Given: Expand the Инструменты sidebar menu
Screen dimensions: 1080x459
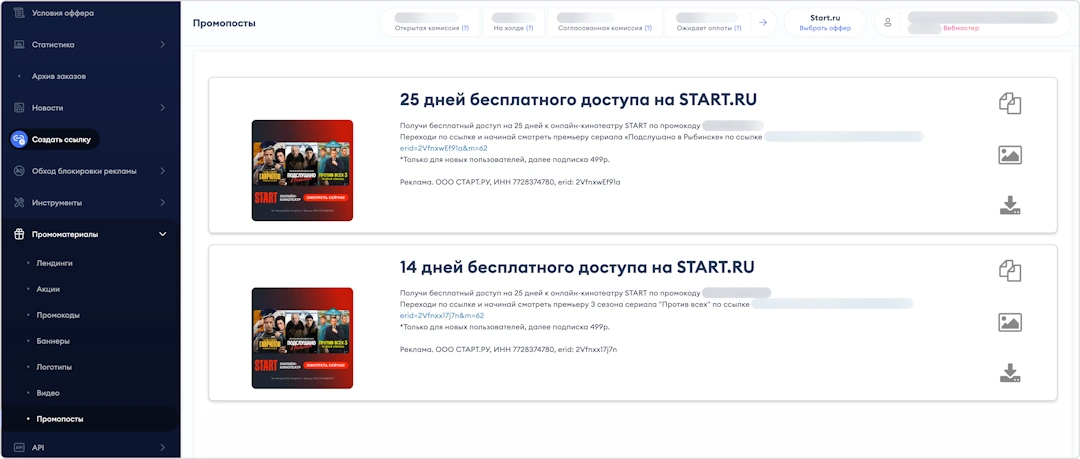Looking at the screenshot, I should pyautogui.click(x=163, y=203).
